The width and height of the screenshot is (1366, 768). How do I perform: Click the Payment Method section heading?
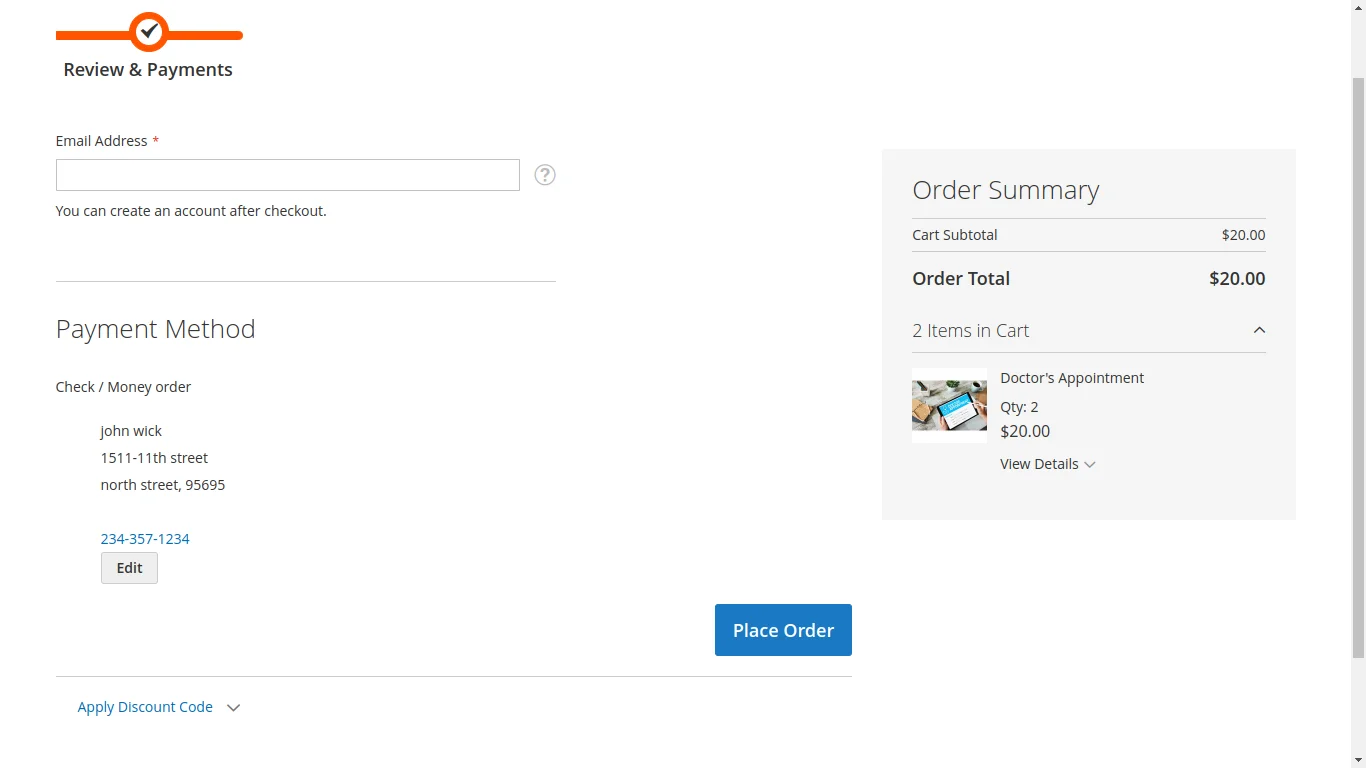point(155,329)
